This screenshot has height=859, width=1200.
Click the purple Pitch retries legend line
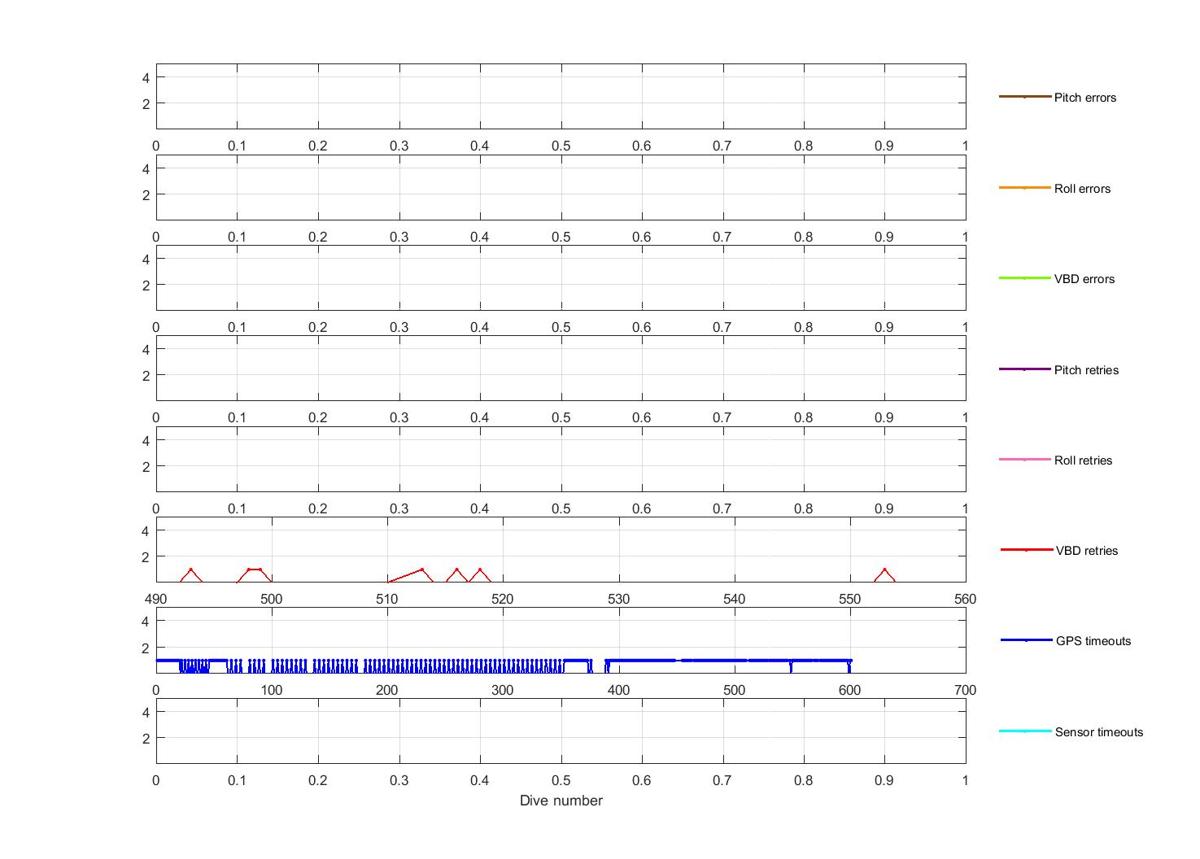coord(1025,369)
